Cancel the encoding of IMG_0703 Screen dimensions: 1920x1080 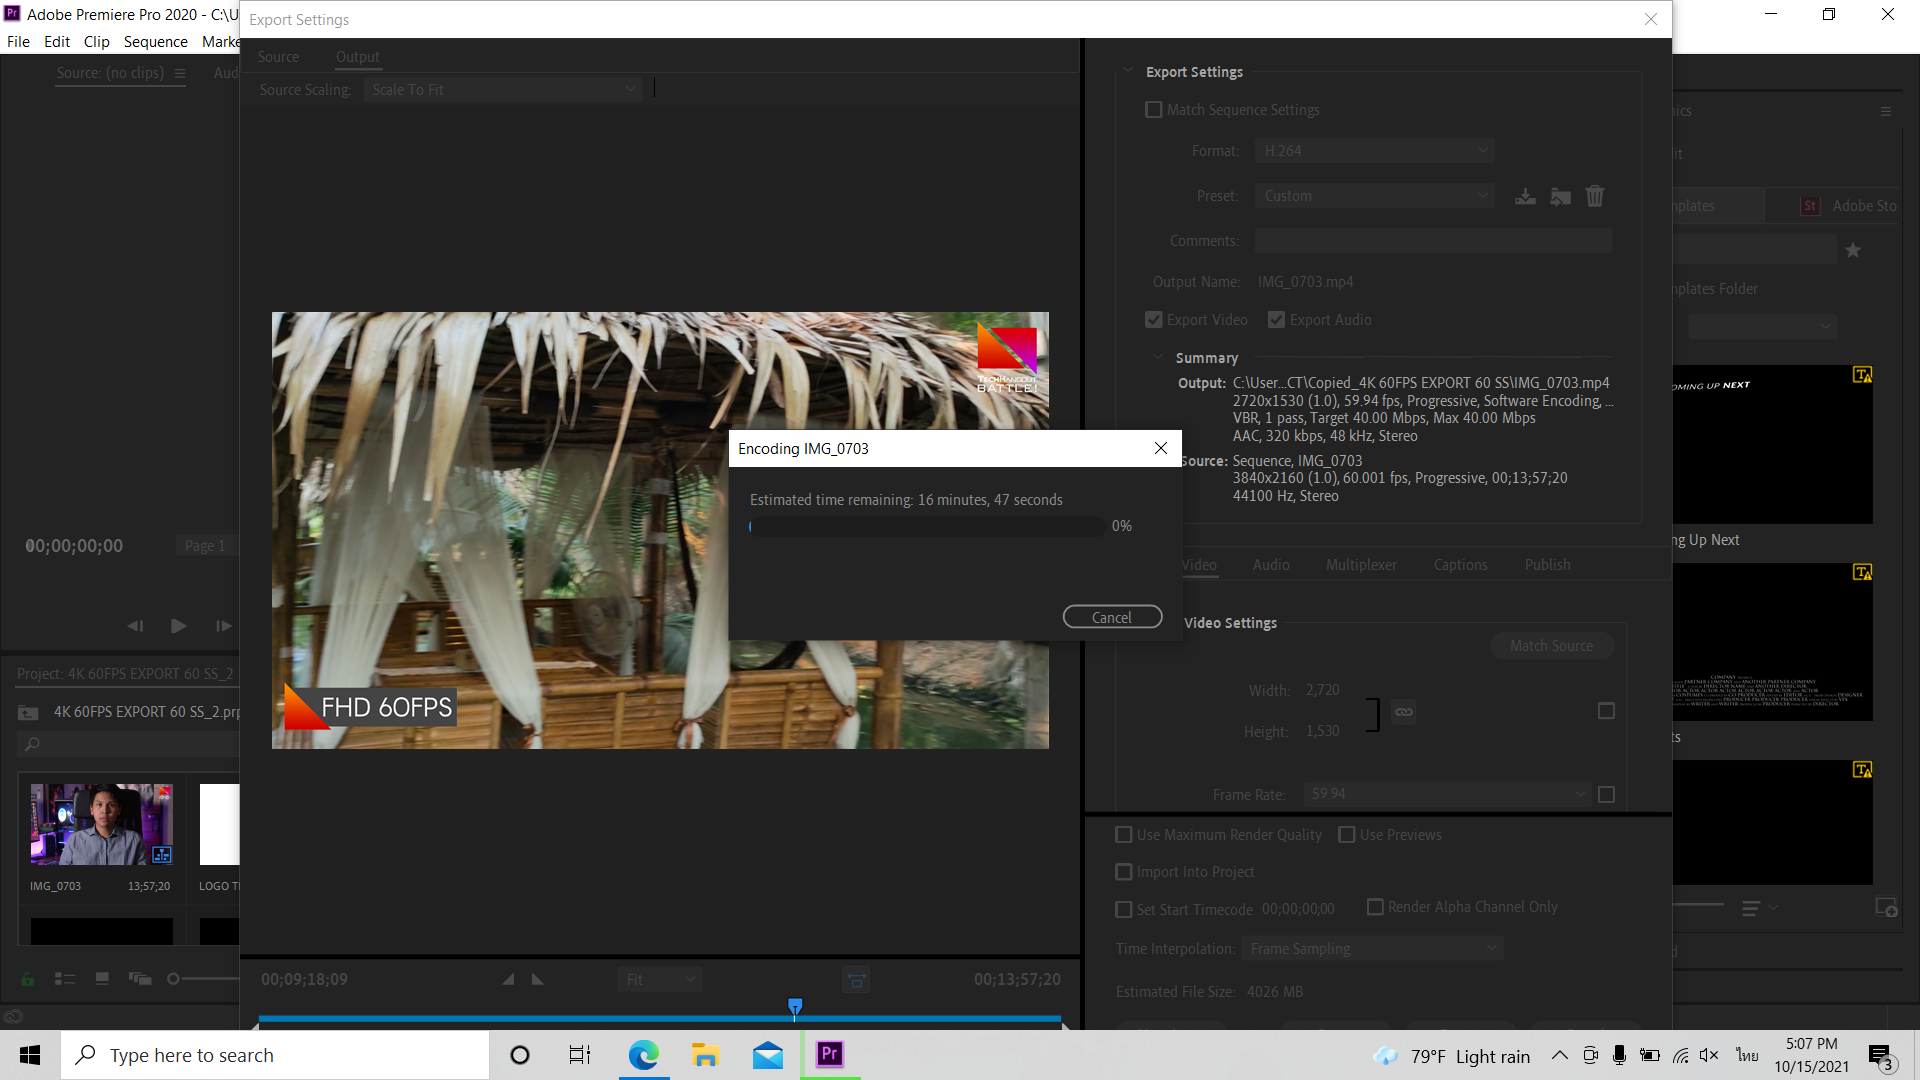pyautogui.click(x=1112, y=617)
